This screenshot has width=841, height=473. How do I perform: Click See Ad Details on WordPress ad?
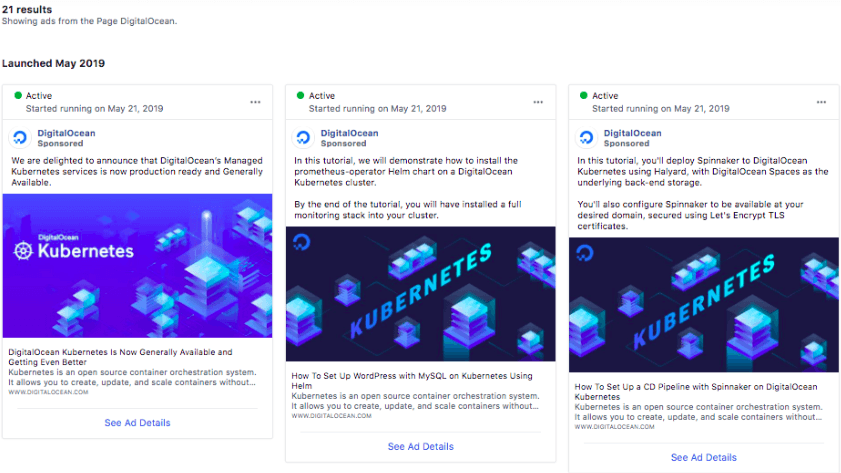pyautogui.click(x=420, y=447)
